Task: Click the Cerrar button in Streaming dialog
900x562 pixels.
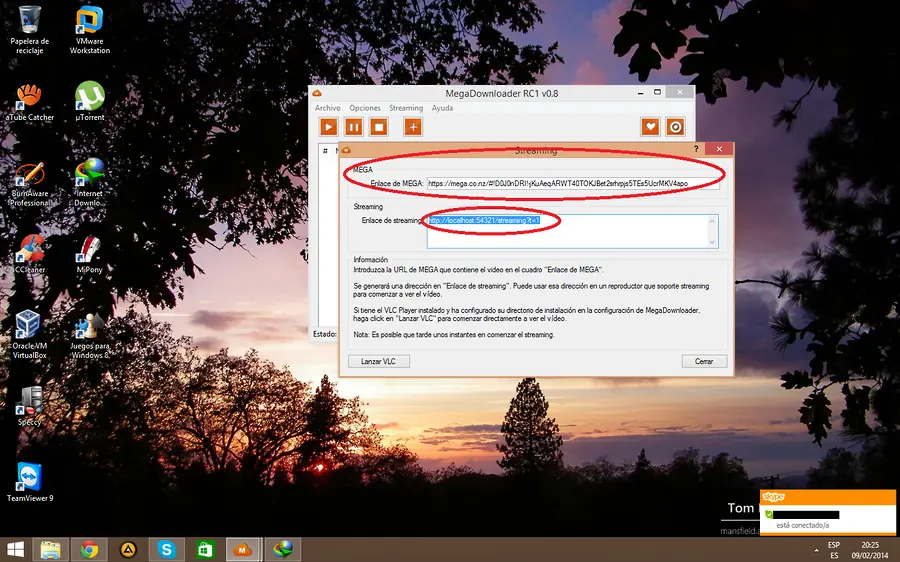Action: [x=704, y=361]
